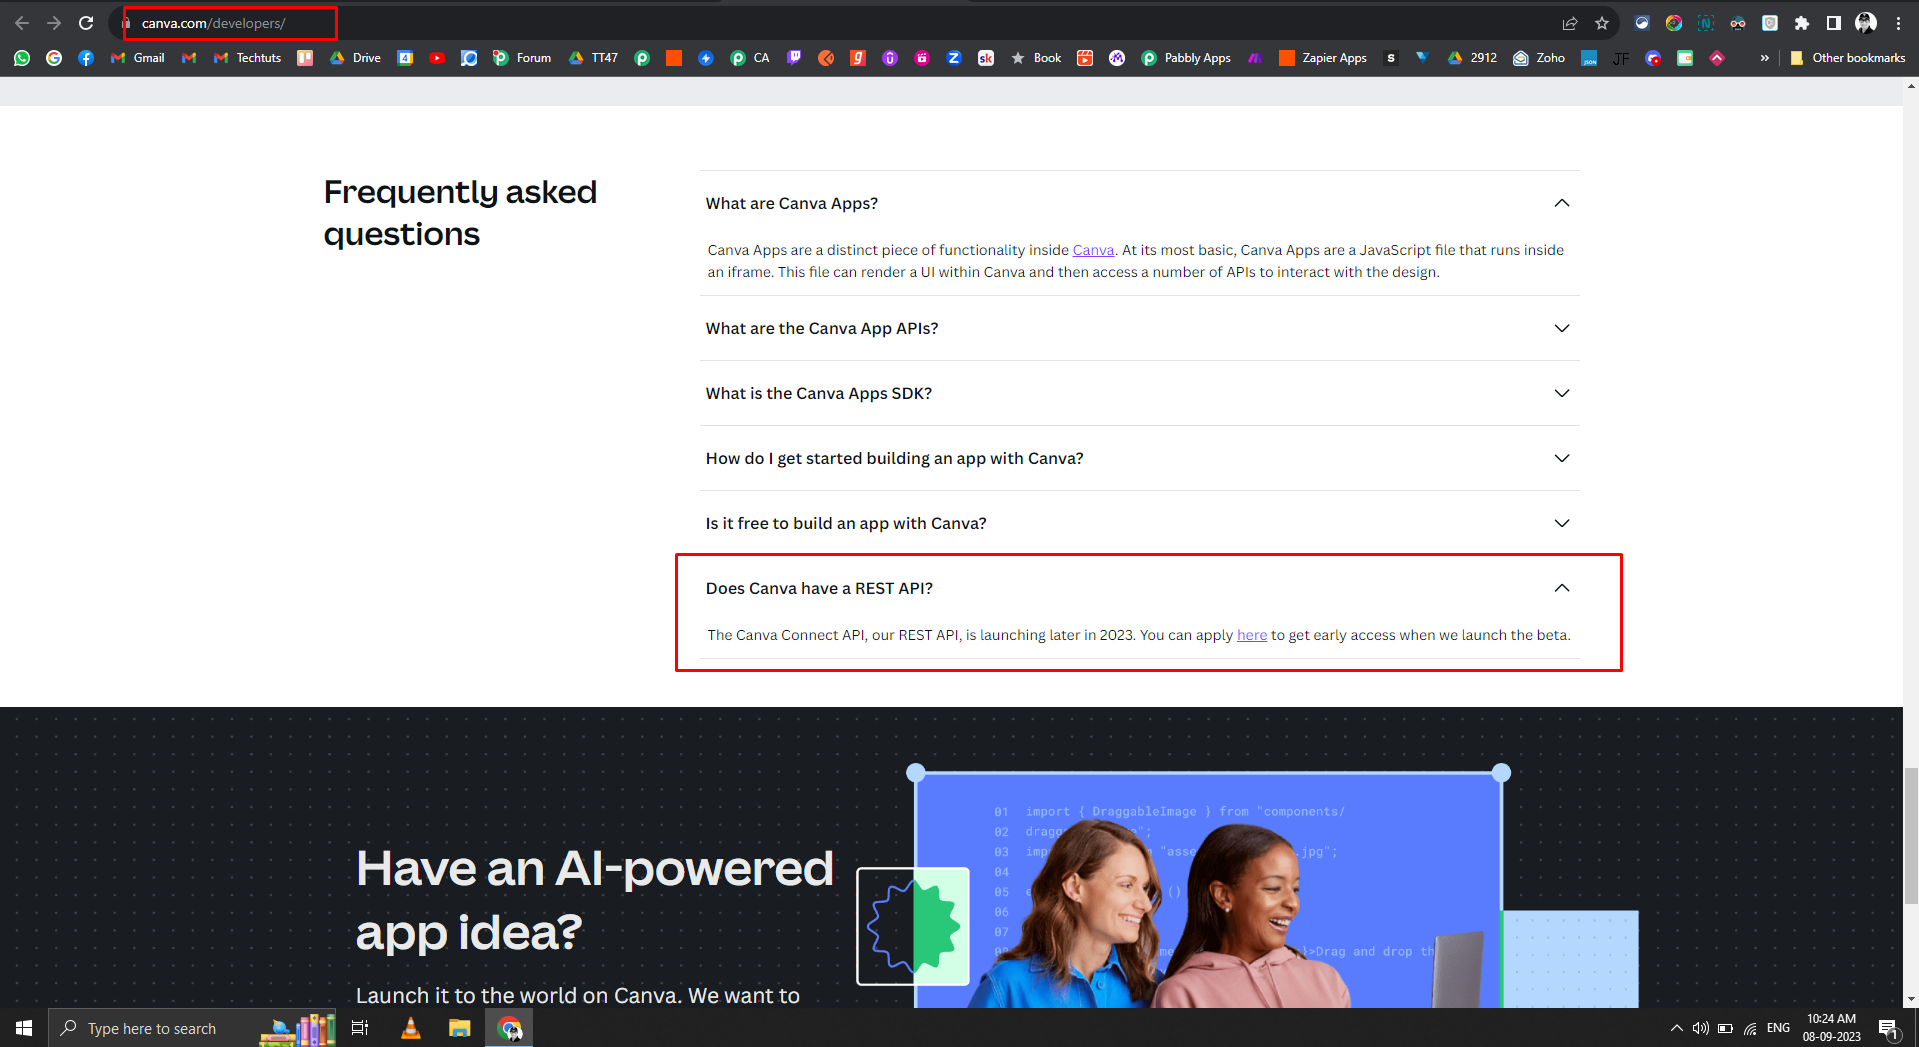This screenshot has height=1047, width=1919.
Task: Collapse the 'What are Canva Apps?' question
Action: (x=1140, y=203)
